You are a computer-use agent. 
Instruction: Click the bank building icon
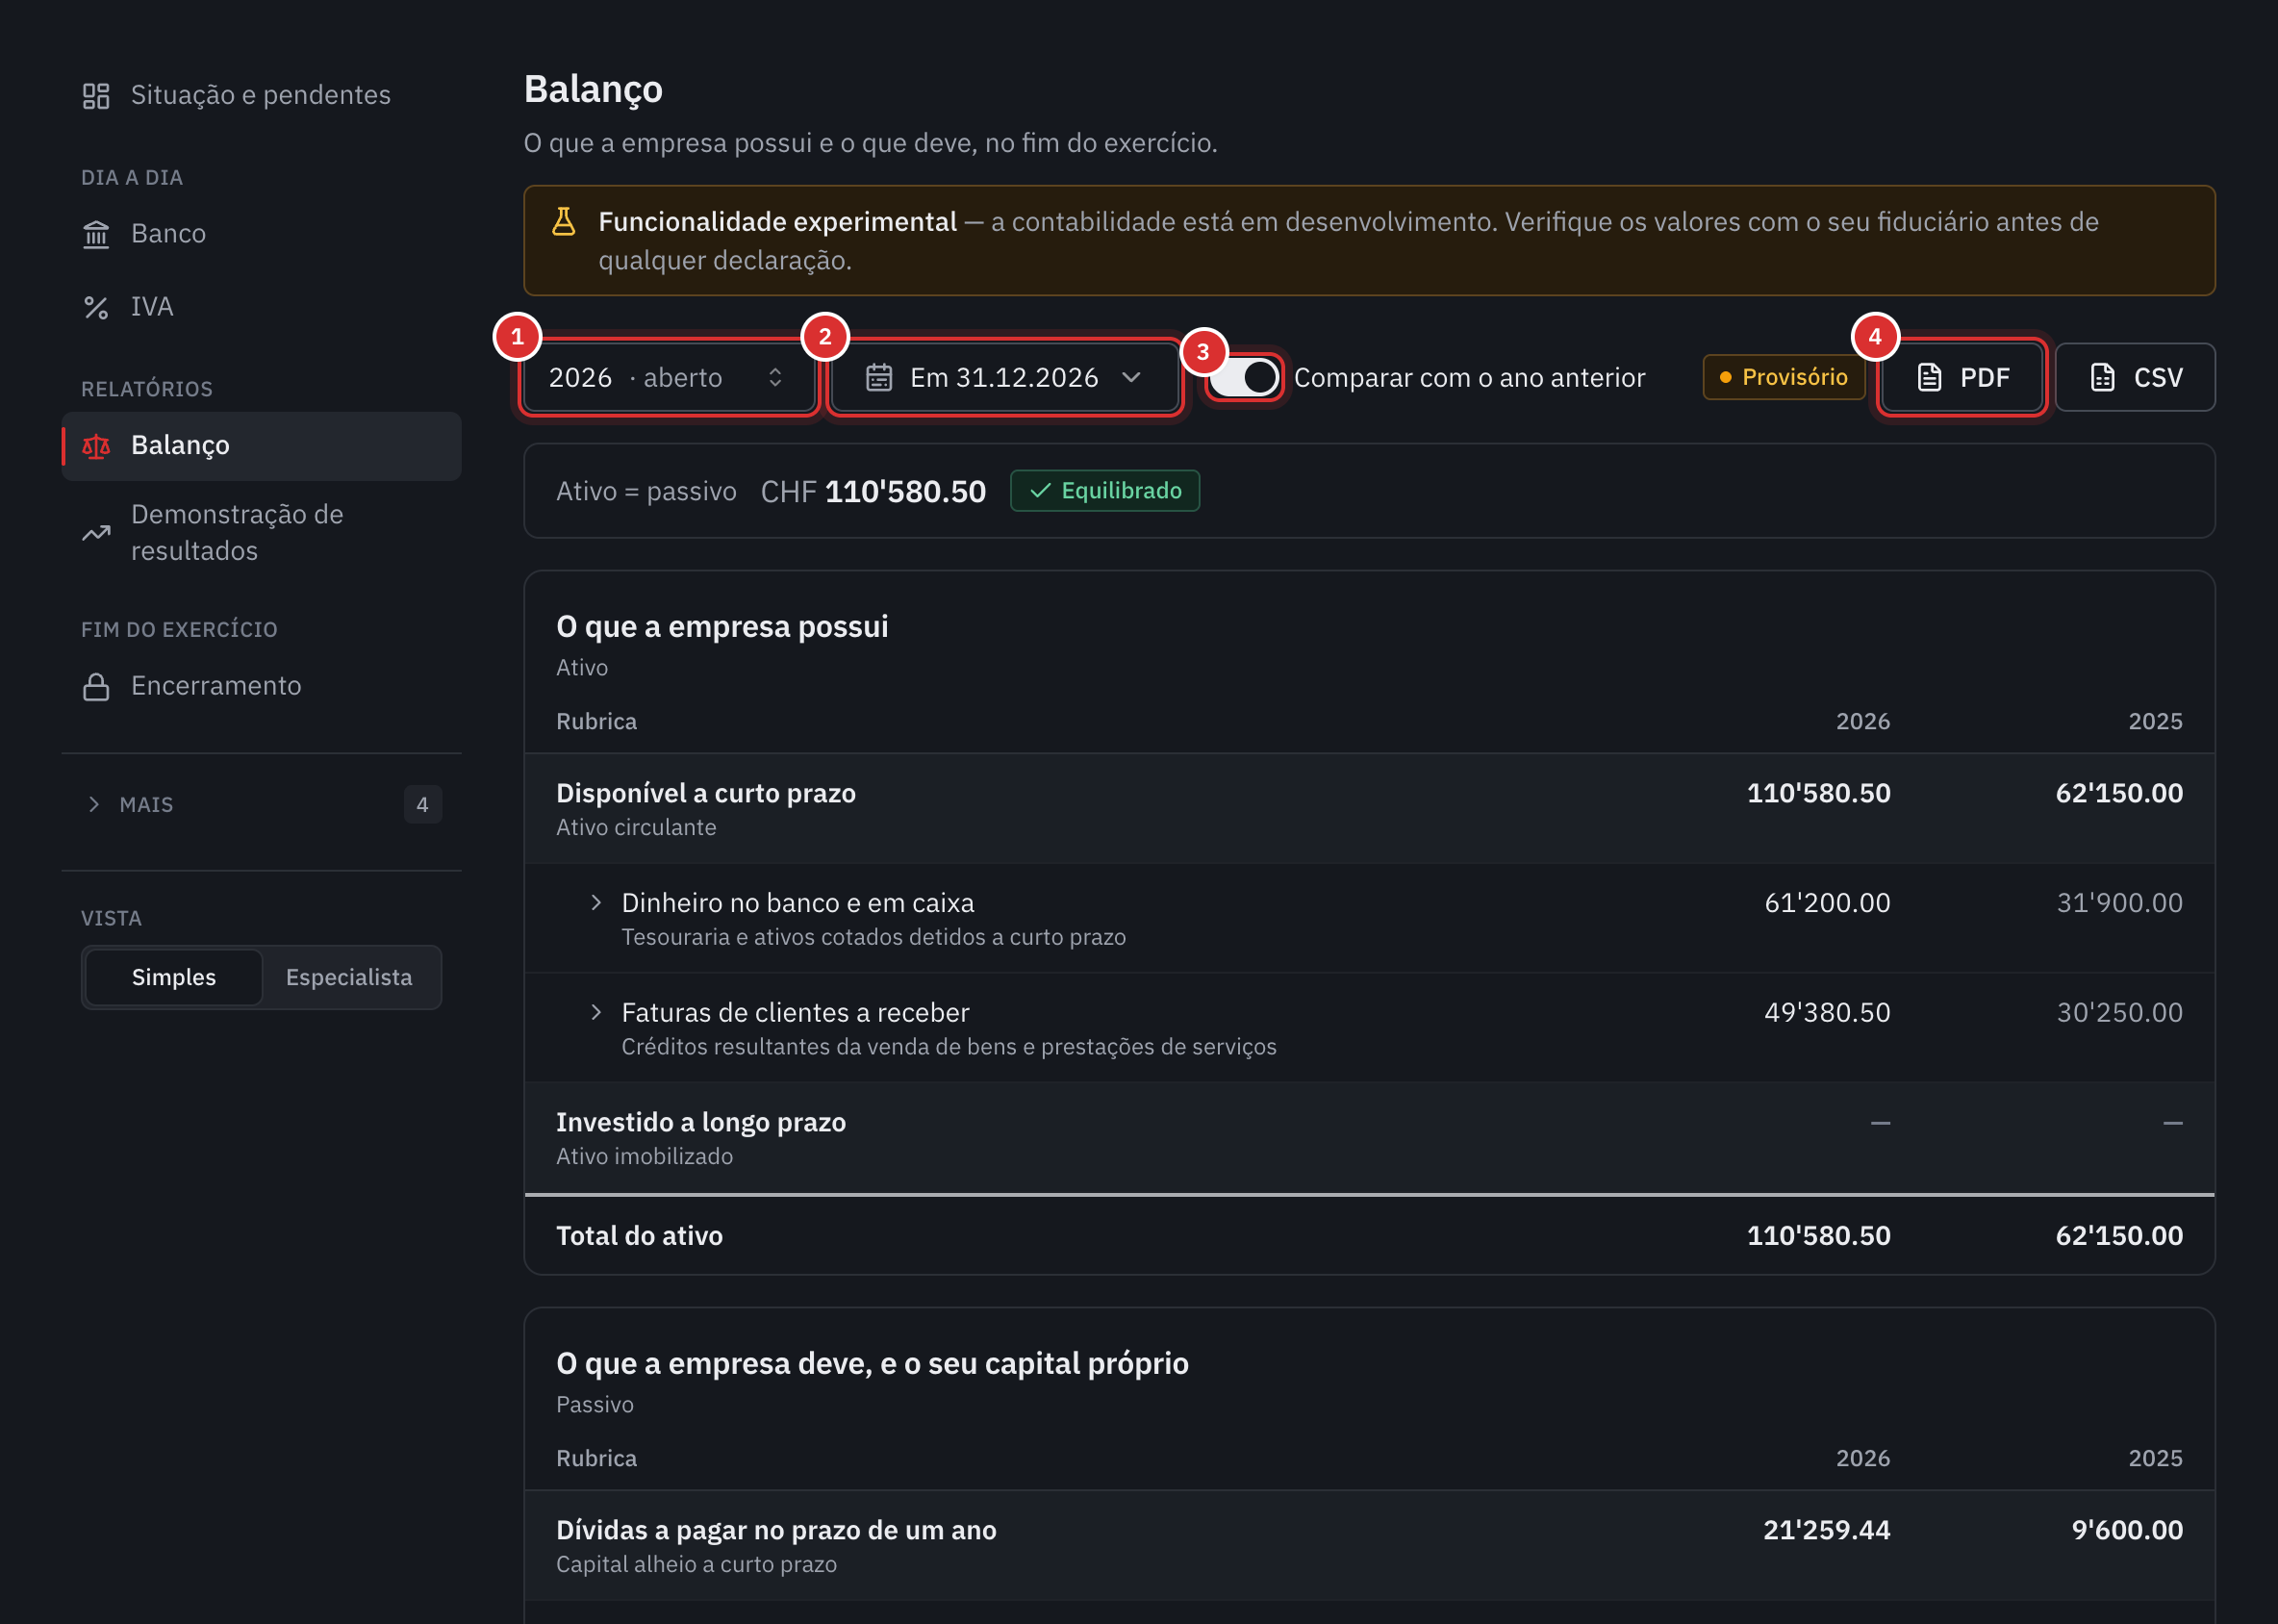[x=96, y=234]
